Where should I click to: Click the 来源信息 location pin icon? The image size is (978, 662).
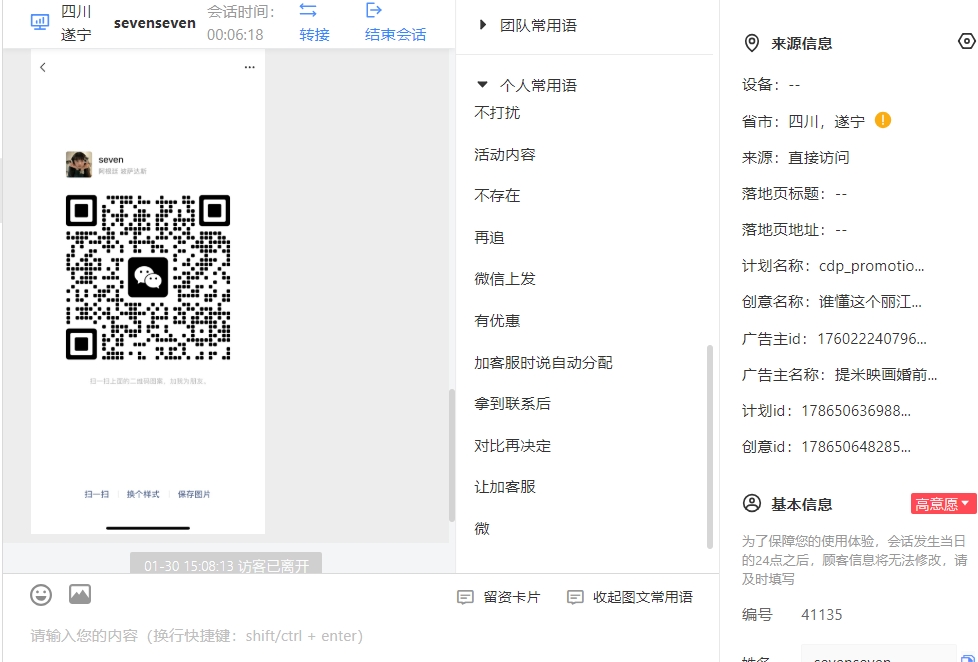(x=752, y=43)
